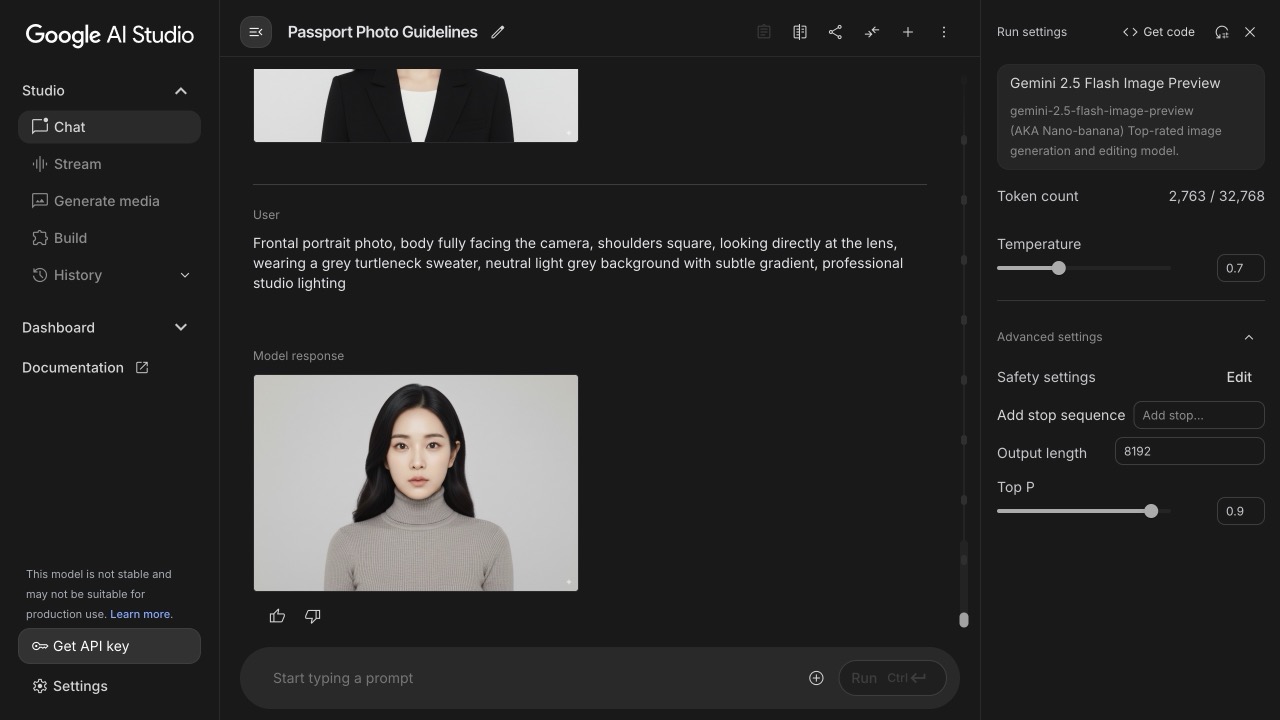
Task: Collapse the sidebar navigation panel icon
Action: 256,32
